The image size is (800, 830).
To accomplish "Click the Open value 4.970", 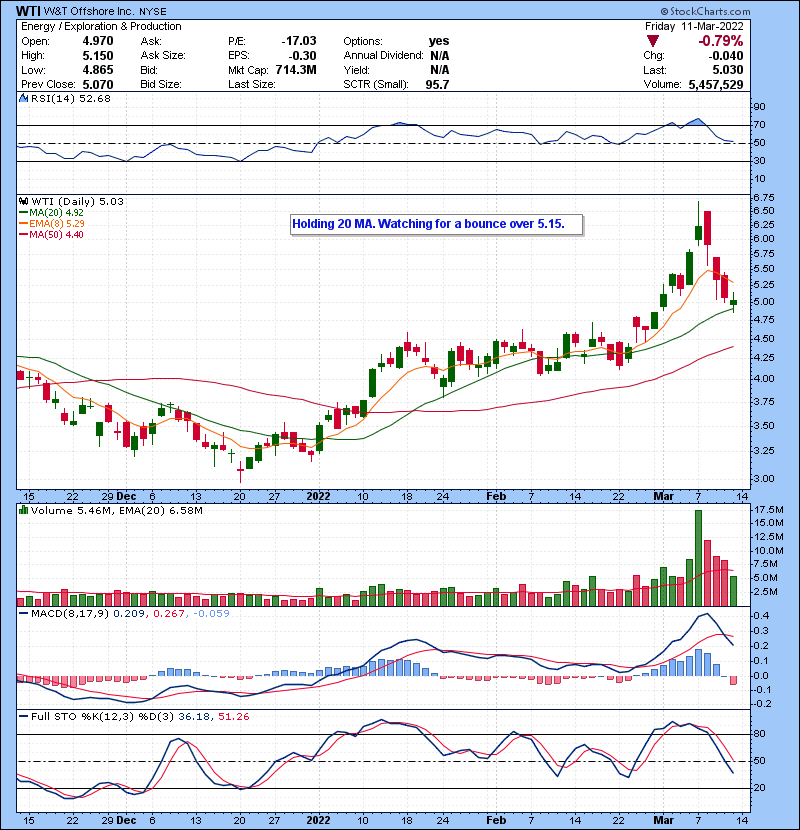I will pyautogui.click(x=98, y=41).
